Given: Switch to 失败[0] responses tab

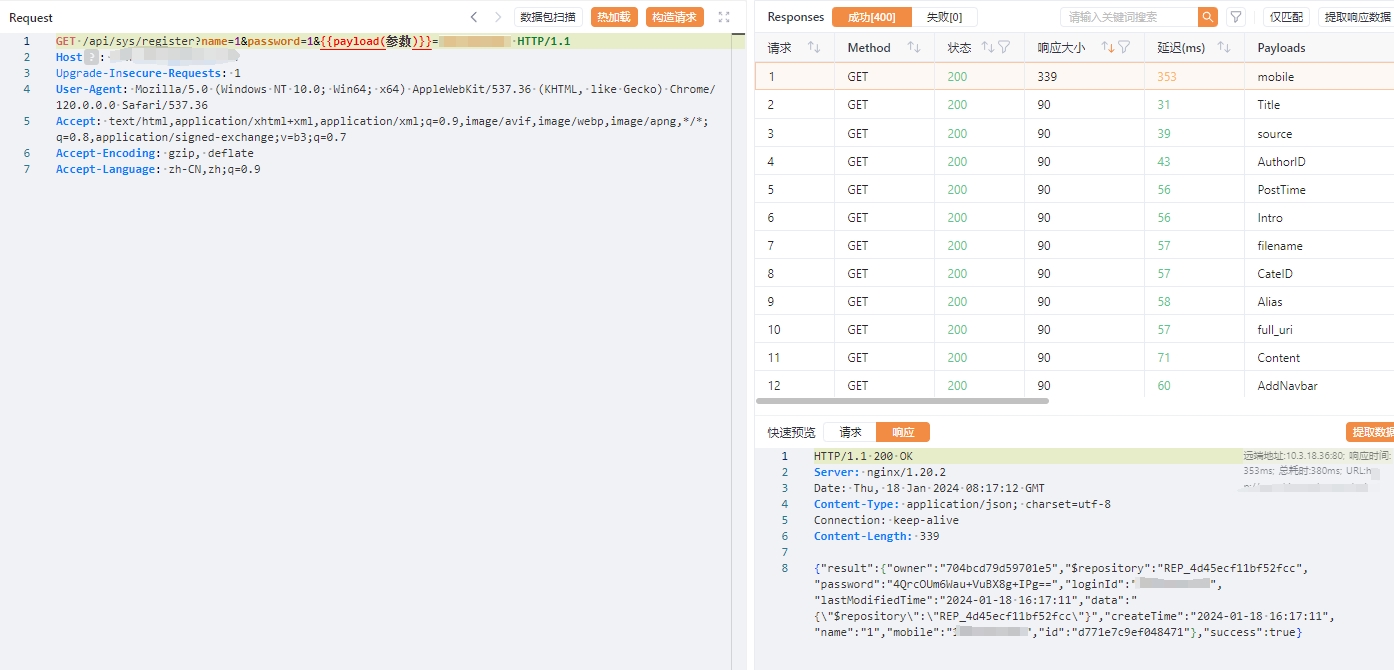Looking at the screenshot, I should pyautogui.click(x=944, y=17).
